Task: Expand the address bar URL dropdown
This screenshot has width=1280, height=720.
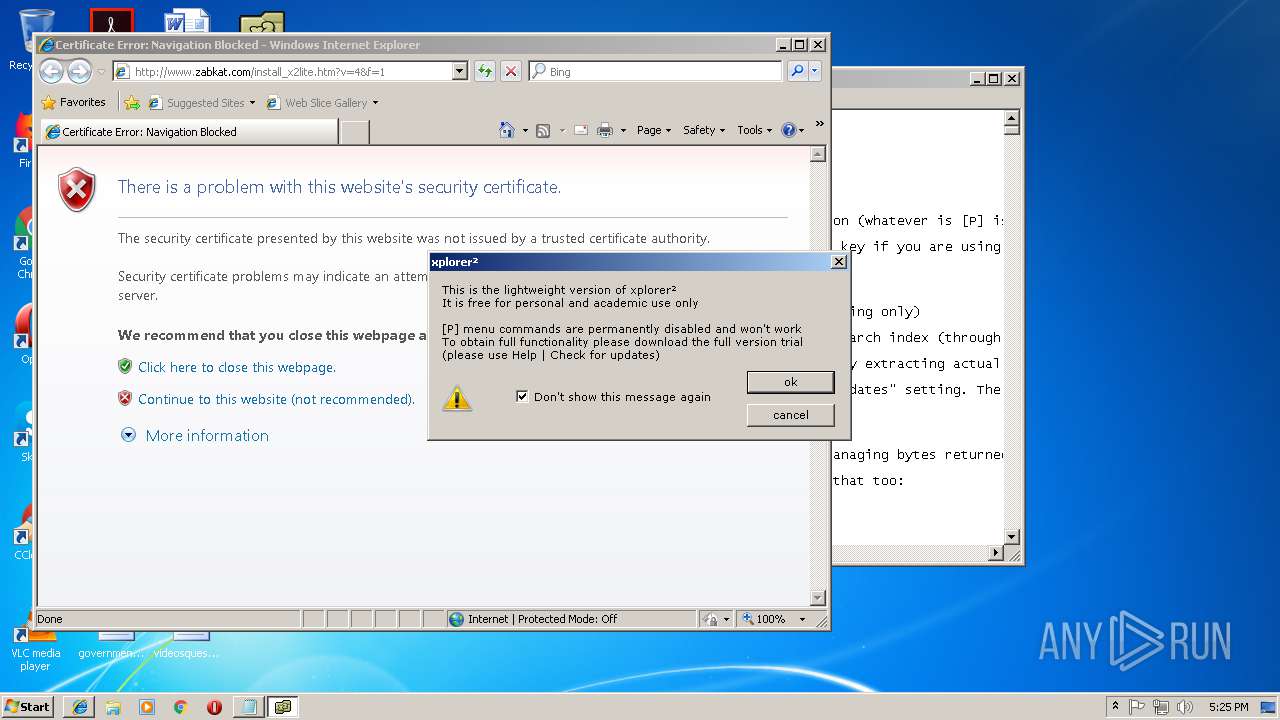Action: (460, 71)
